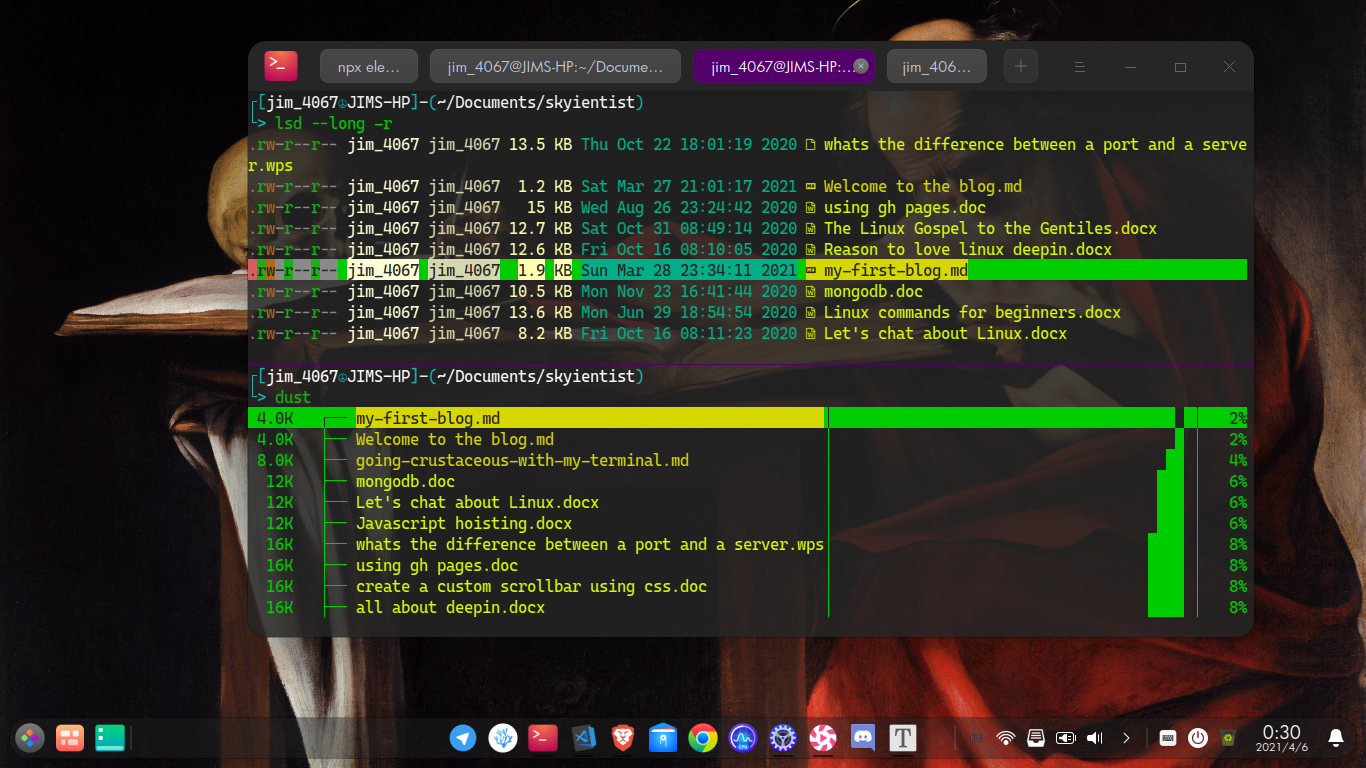Open the deepin Launcher
This screenshot has height=768, width=1366.
click(29, 738)
